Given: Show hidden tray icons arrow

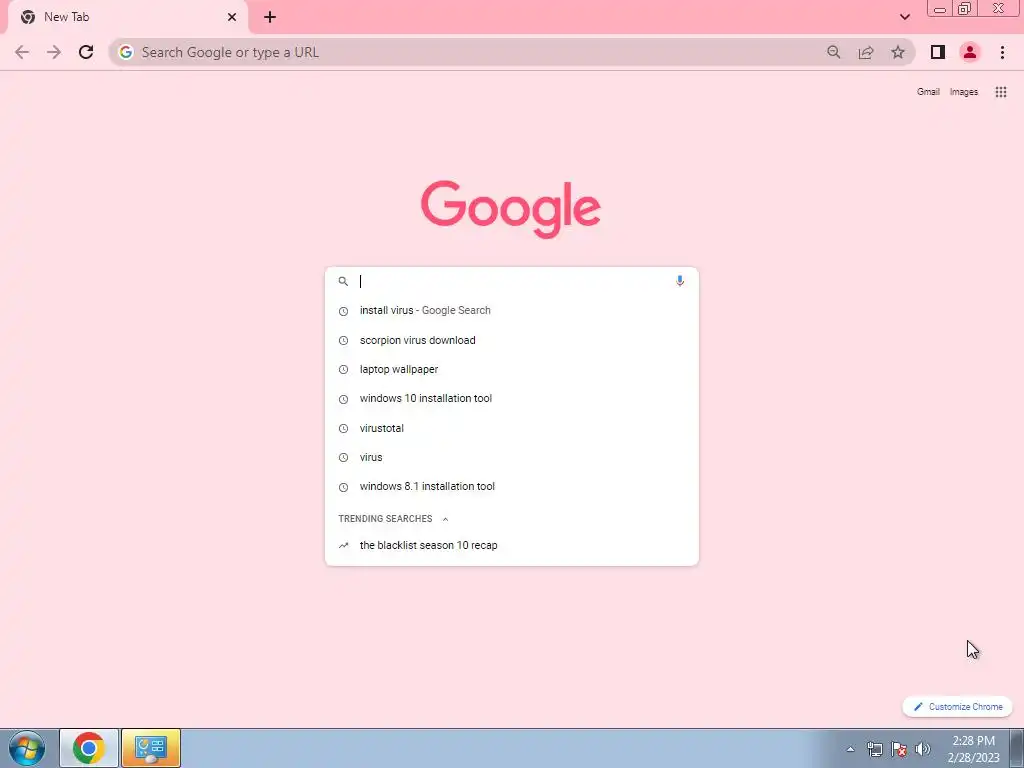Looking at the screenshot, I should [850, 749].
